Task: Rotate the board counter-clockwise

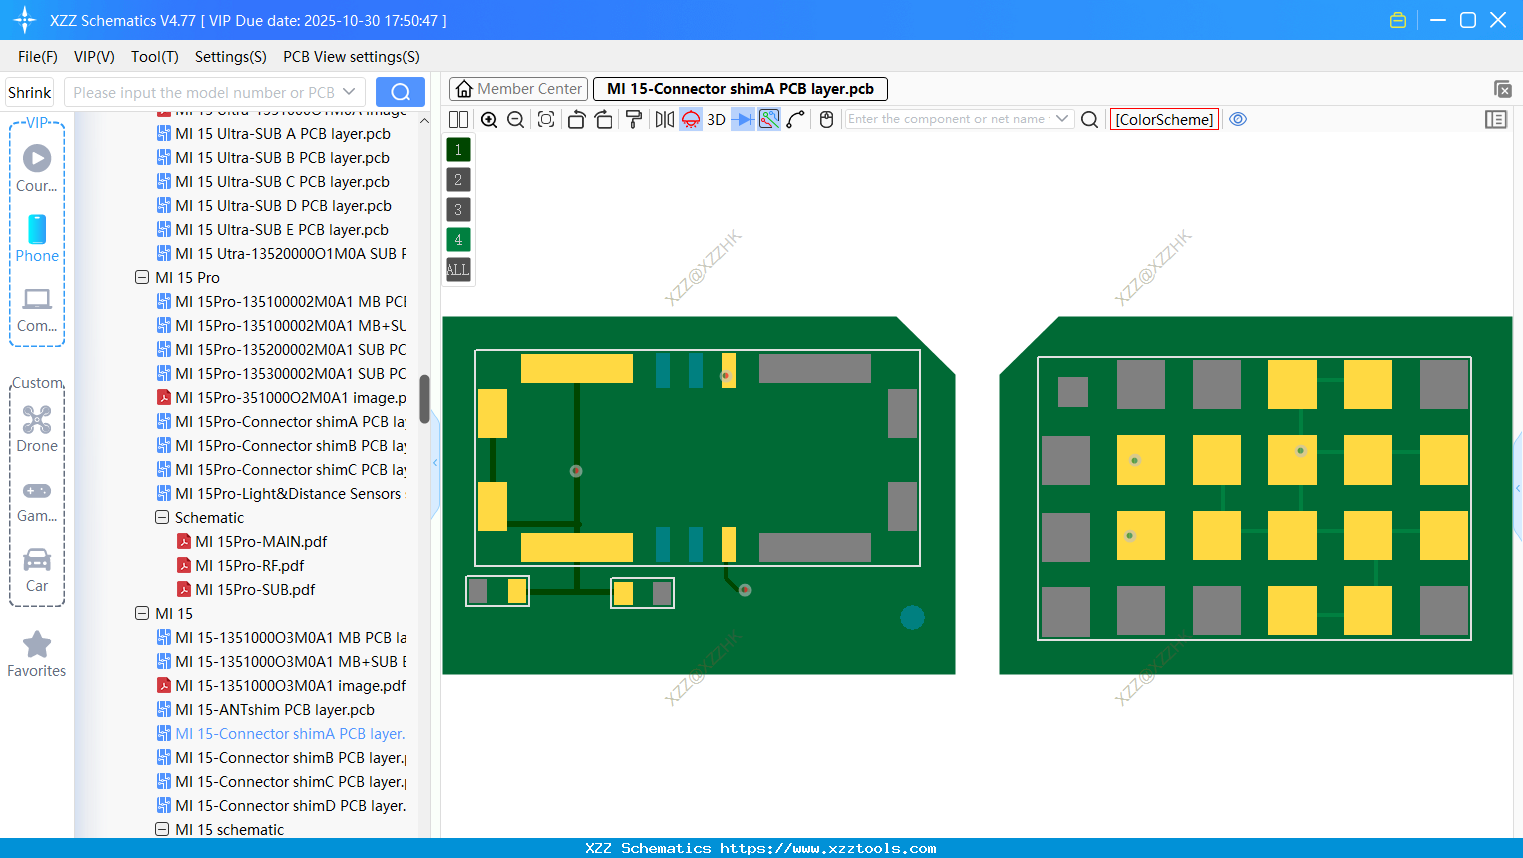Action: pos(576,119)
